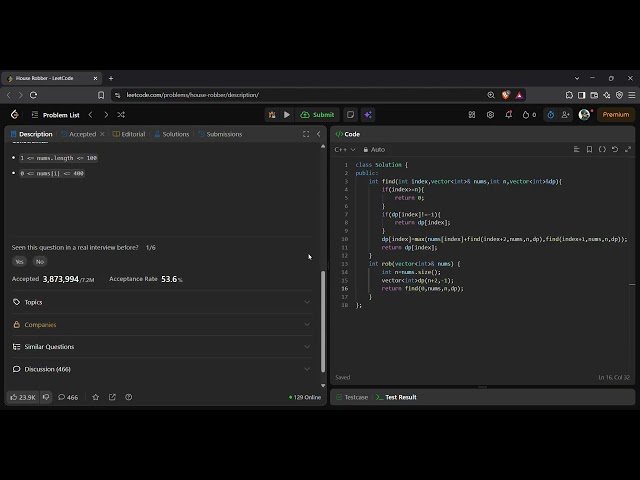Expand the Discussion (466) section
The image size is (640, 480).
click(x=162, y=369)
